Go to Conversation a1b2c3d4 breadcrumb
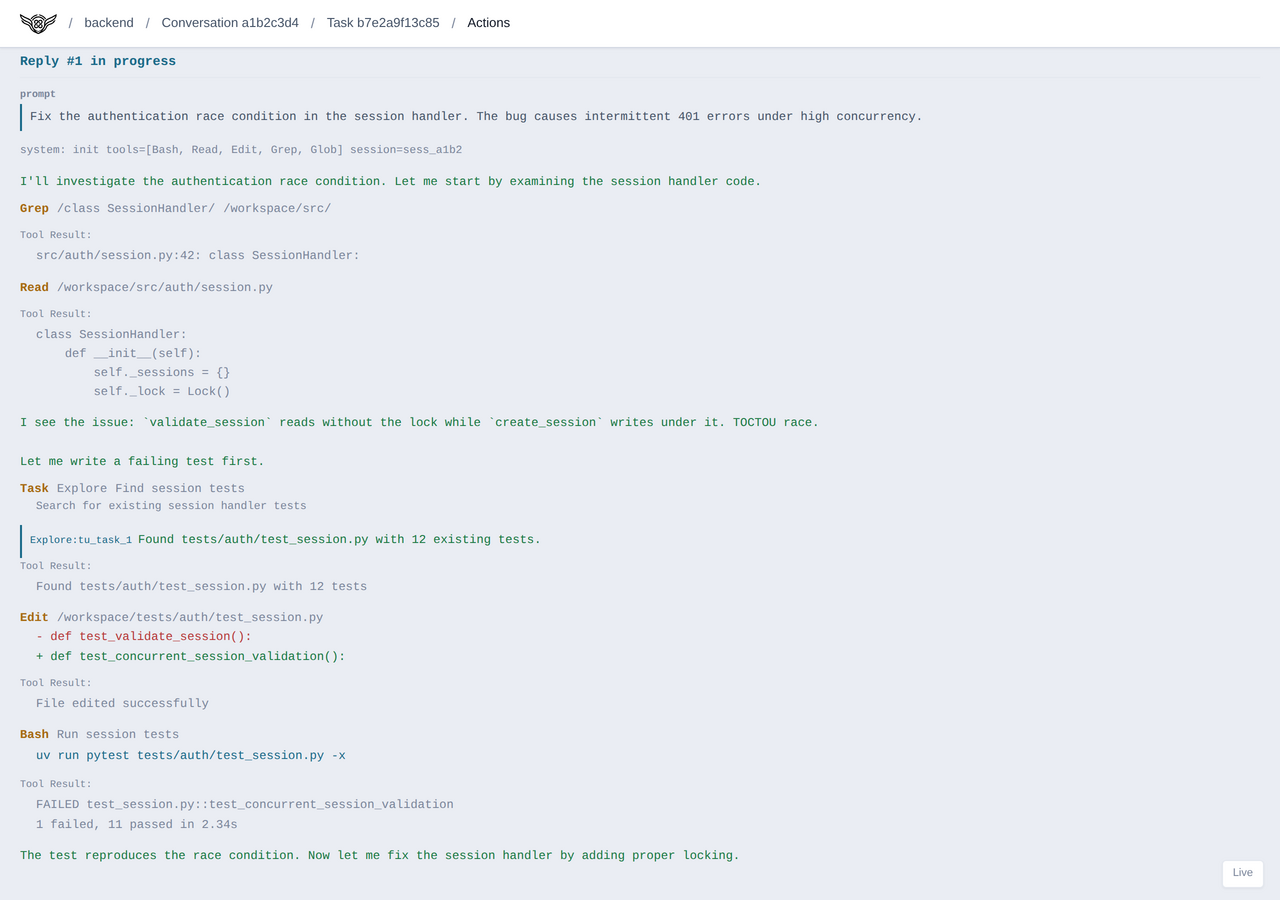The width and height of the screenshot is (1280, 900). 230,23
